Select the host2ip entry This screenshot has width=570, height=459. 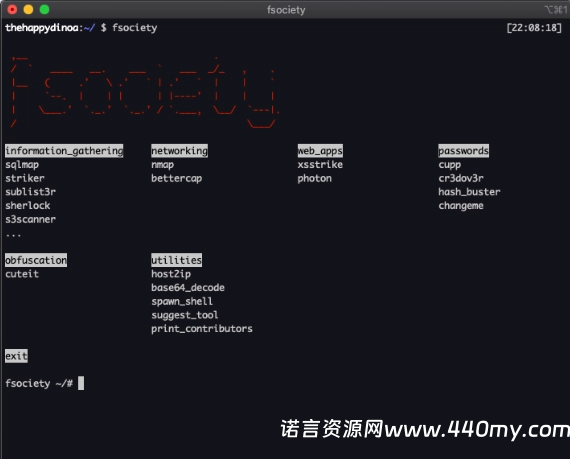click(171, 274)
